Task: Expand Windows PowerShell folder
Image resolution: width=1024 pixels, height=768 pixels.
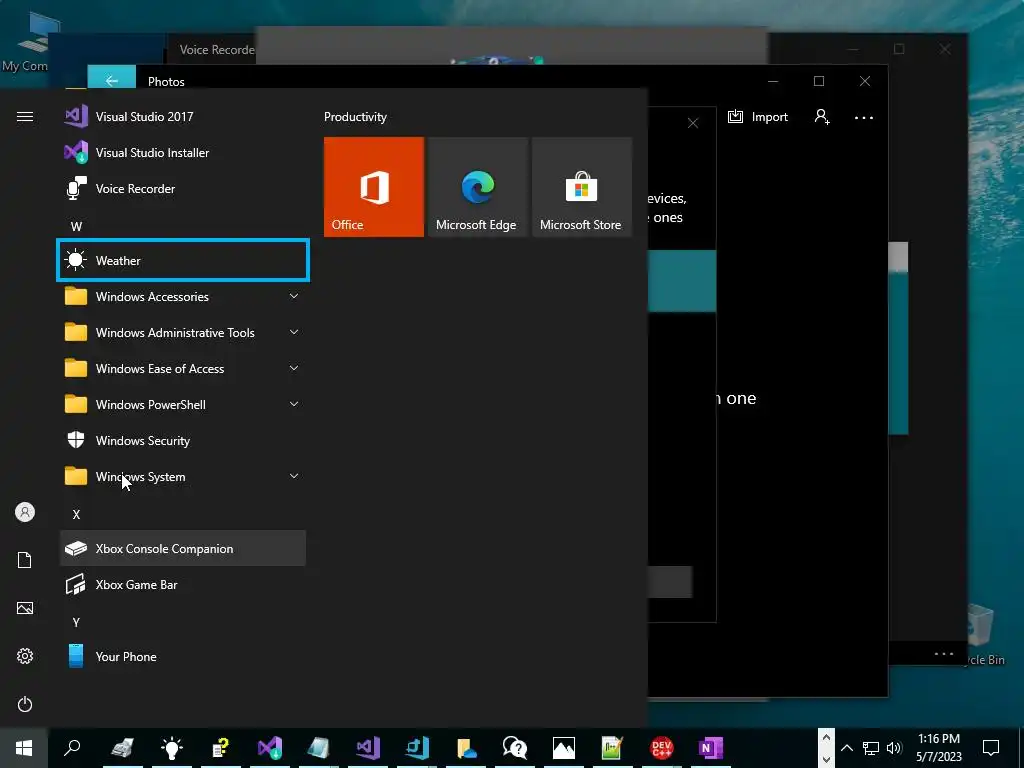Action: [183, 404]
